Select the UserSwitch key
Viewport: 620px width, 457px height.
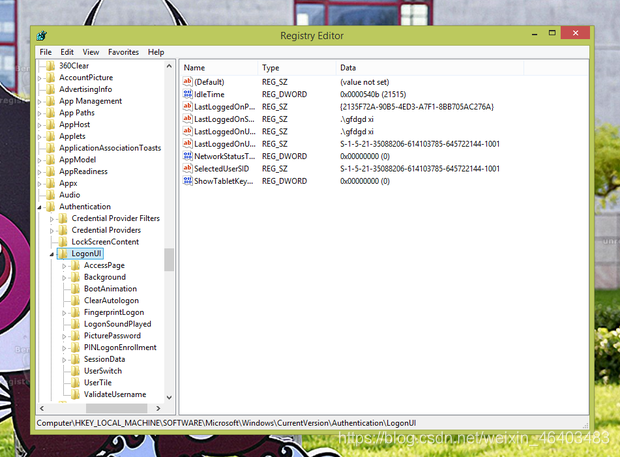(103, 371)
